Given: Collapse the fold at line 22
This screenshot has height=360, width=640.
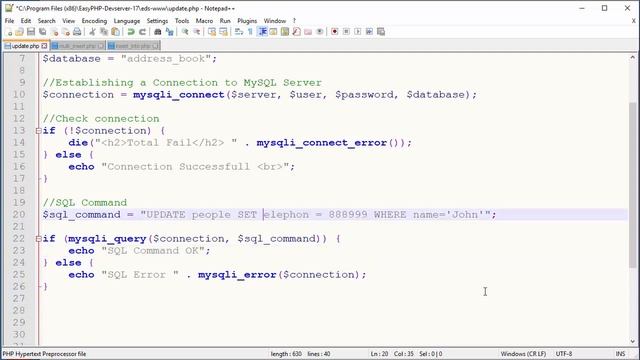Looking at the screenshot, I should click(38, 239).
